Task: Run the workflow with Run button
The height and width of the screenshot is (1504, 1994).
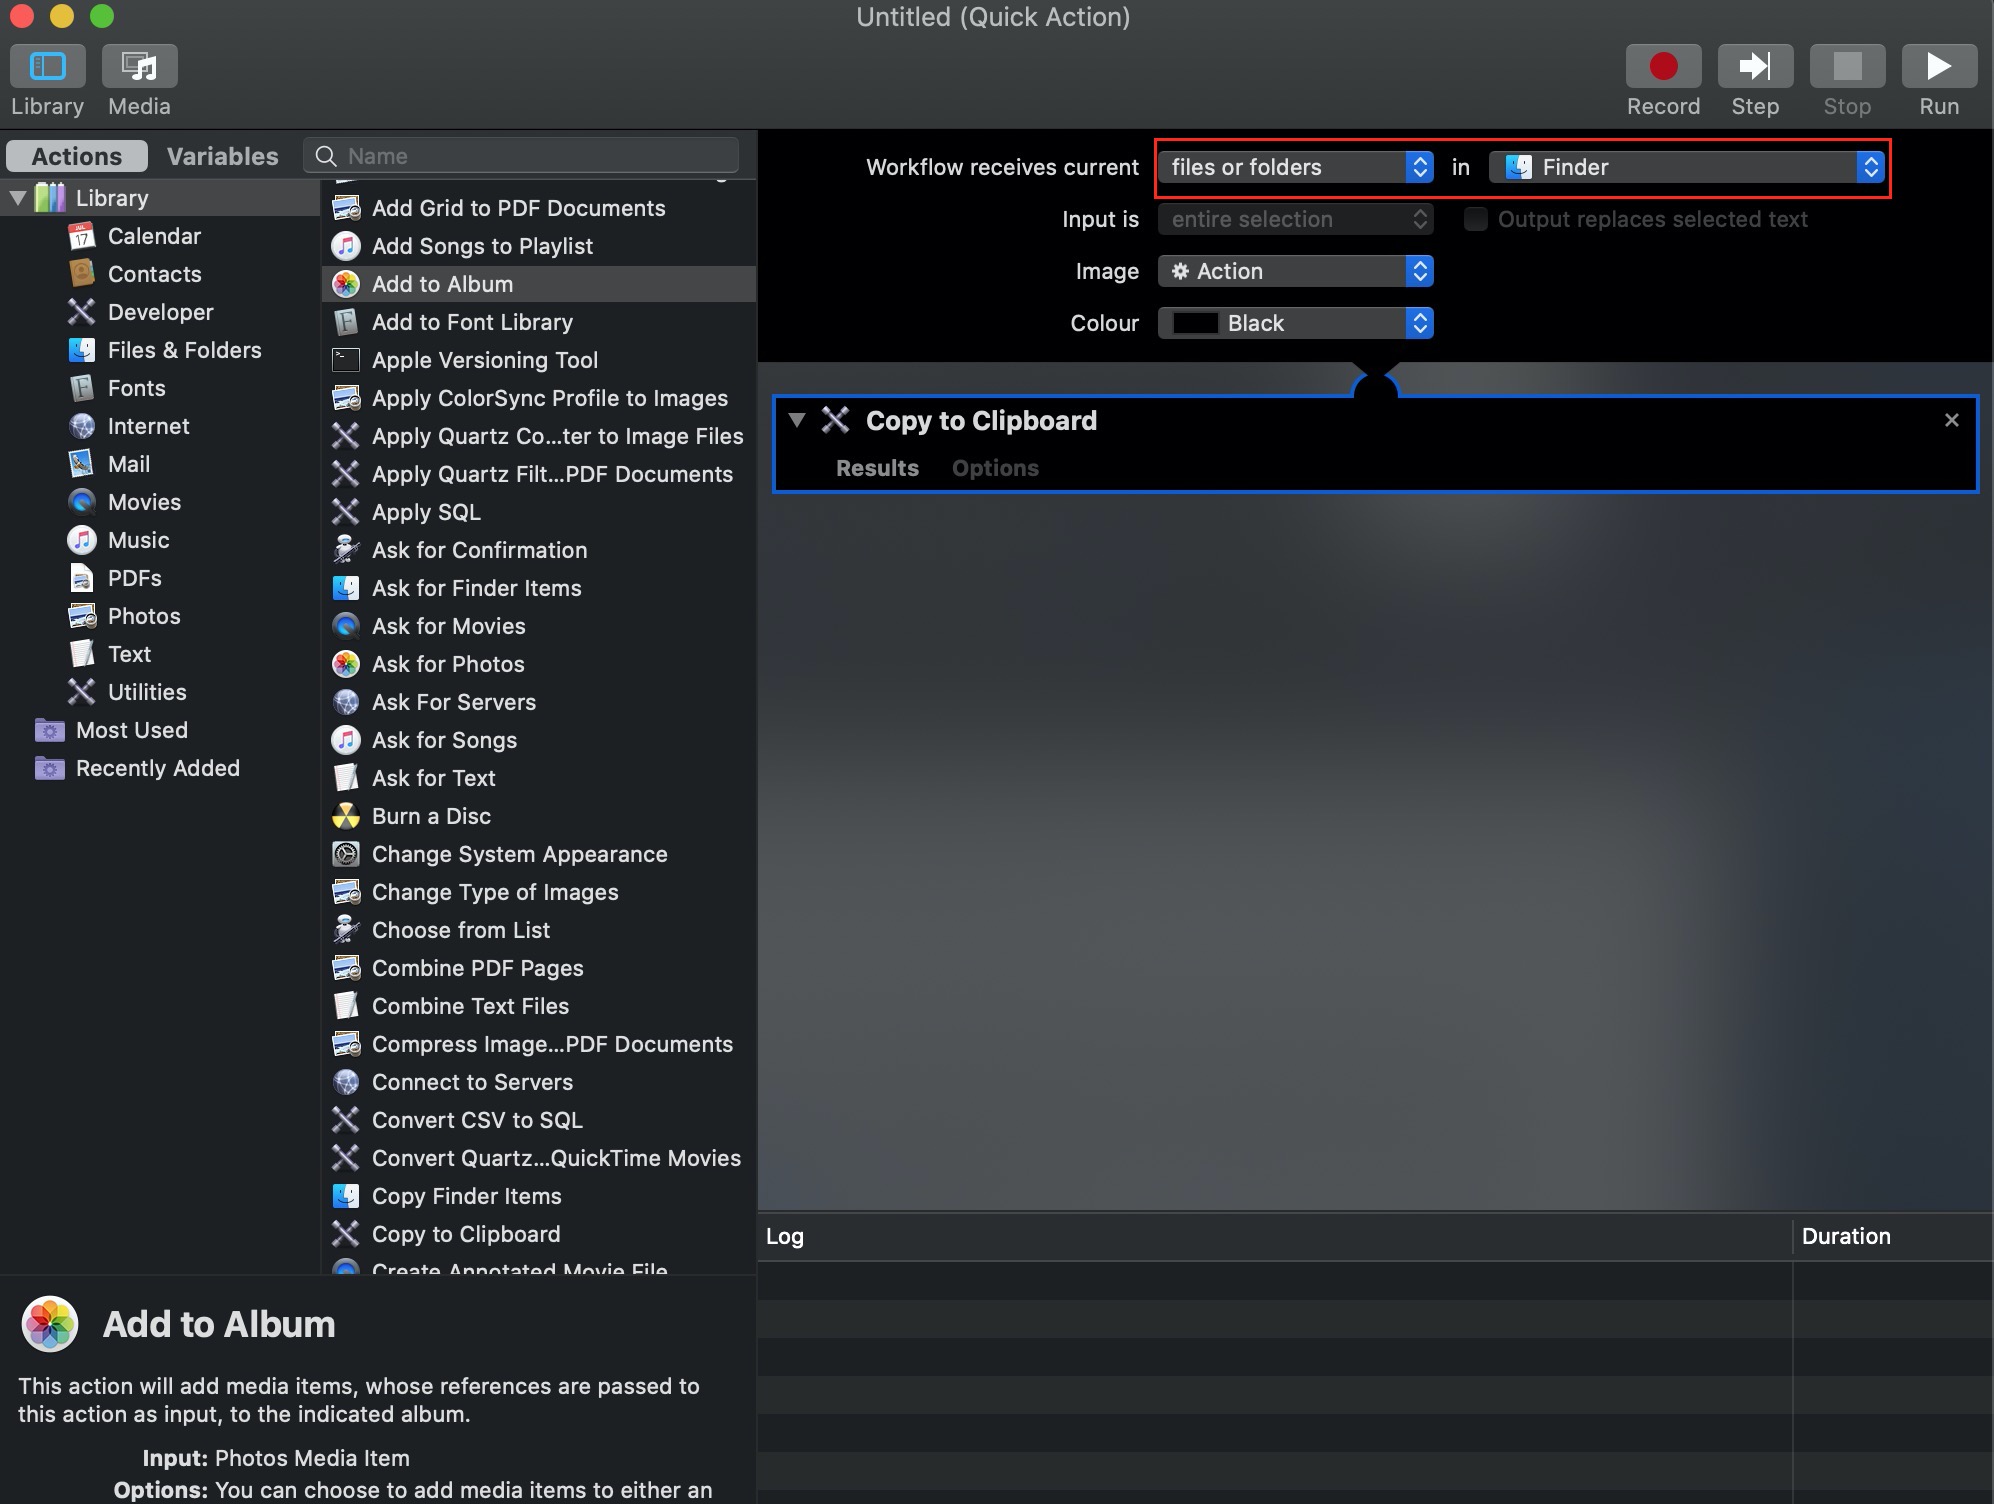Action: click(1939, 66)
